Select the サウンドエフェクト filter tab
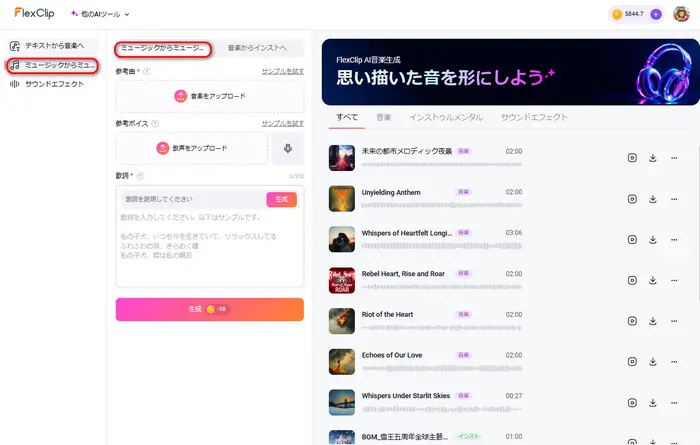 534,117
